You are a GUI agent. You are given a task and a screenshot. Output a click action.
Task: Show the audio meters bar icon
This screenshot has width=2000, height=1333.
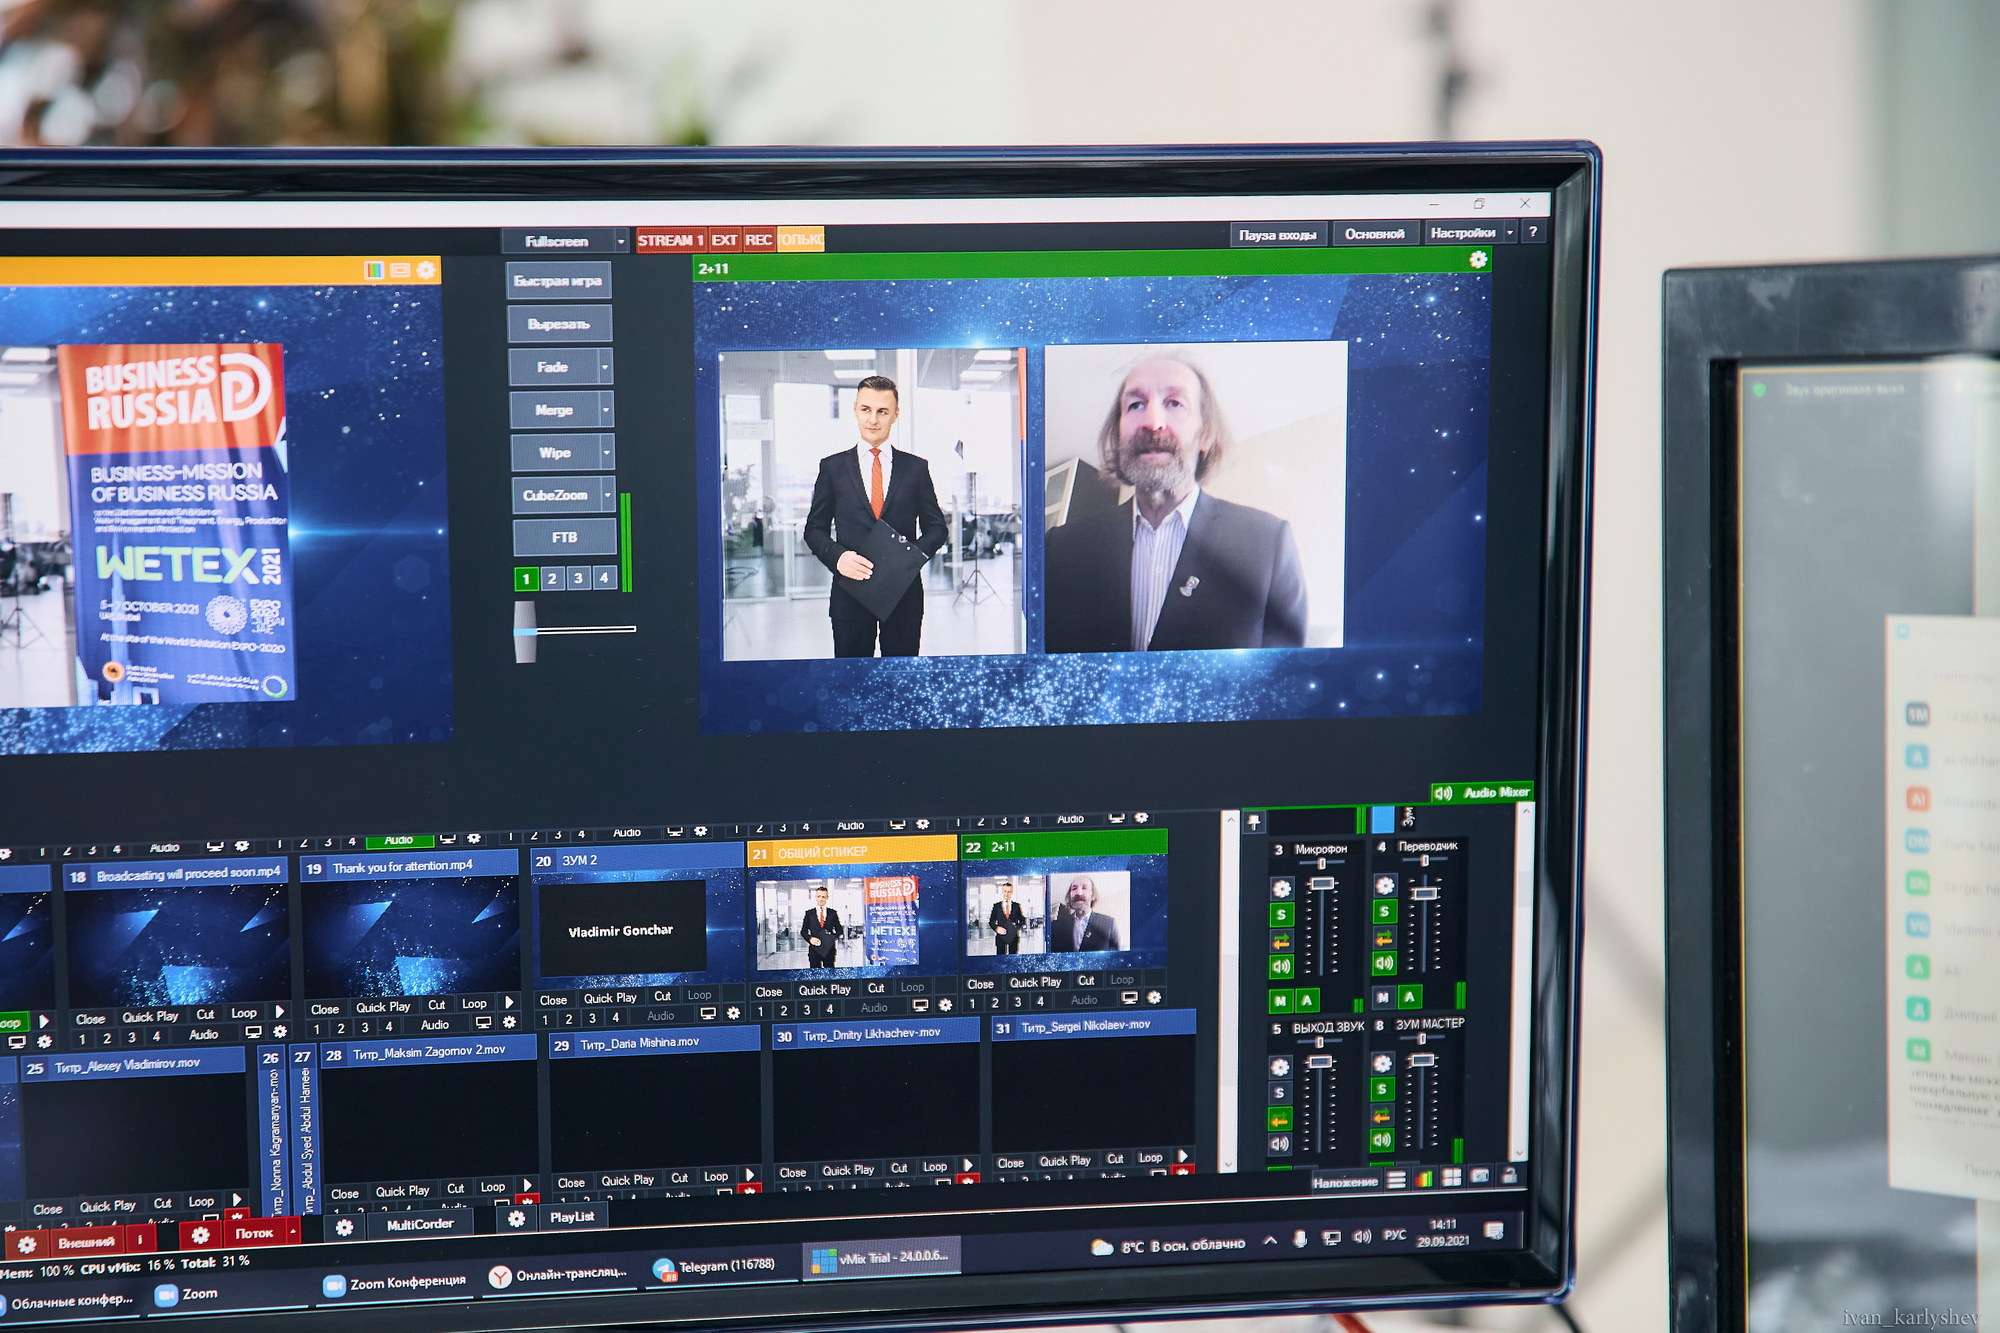click(x=1424, y=1178)
